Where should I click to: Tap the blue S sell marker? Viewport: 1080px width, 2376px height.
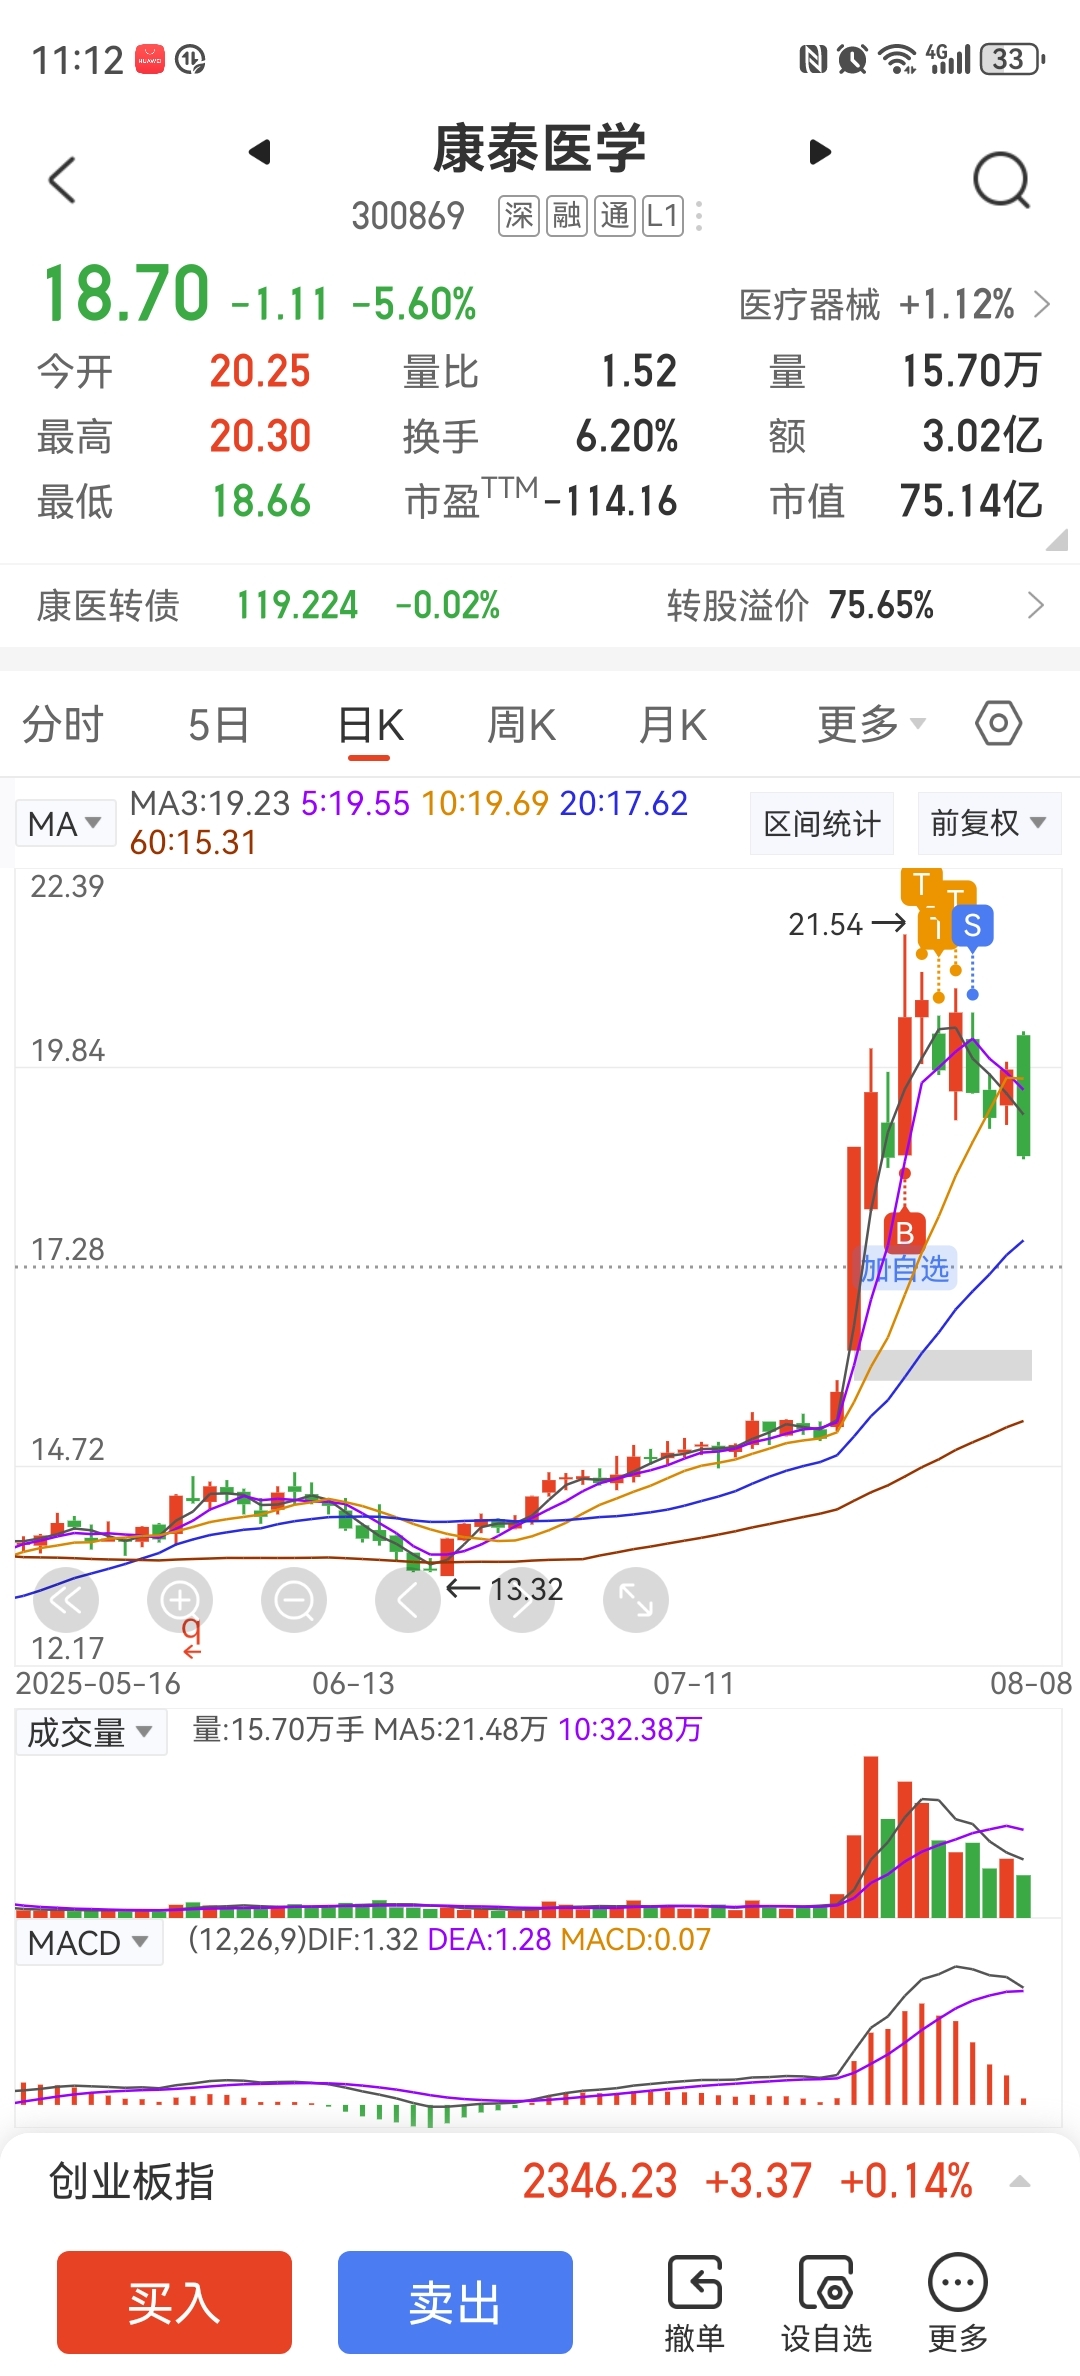[x=972, y=926]
